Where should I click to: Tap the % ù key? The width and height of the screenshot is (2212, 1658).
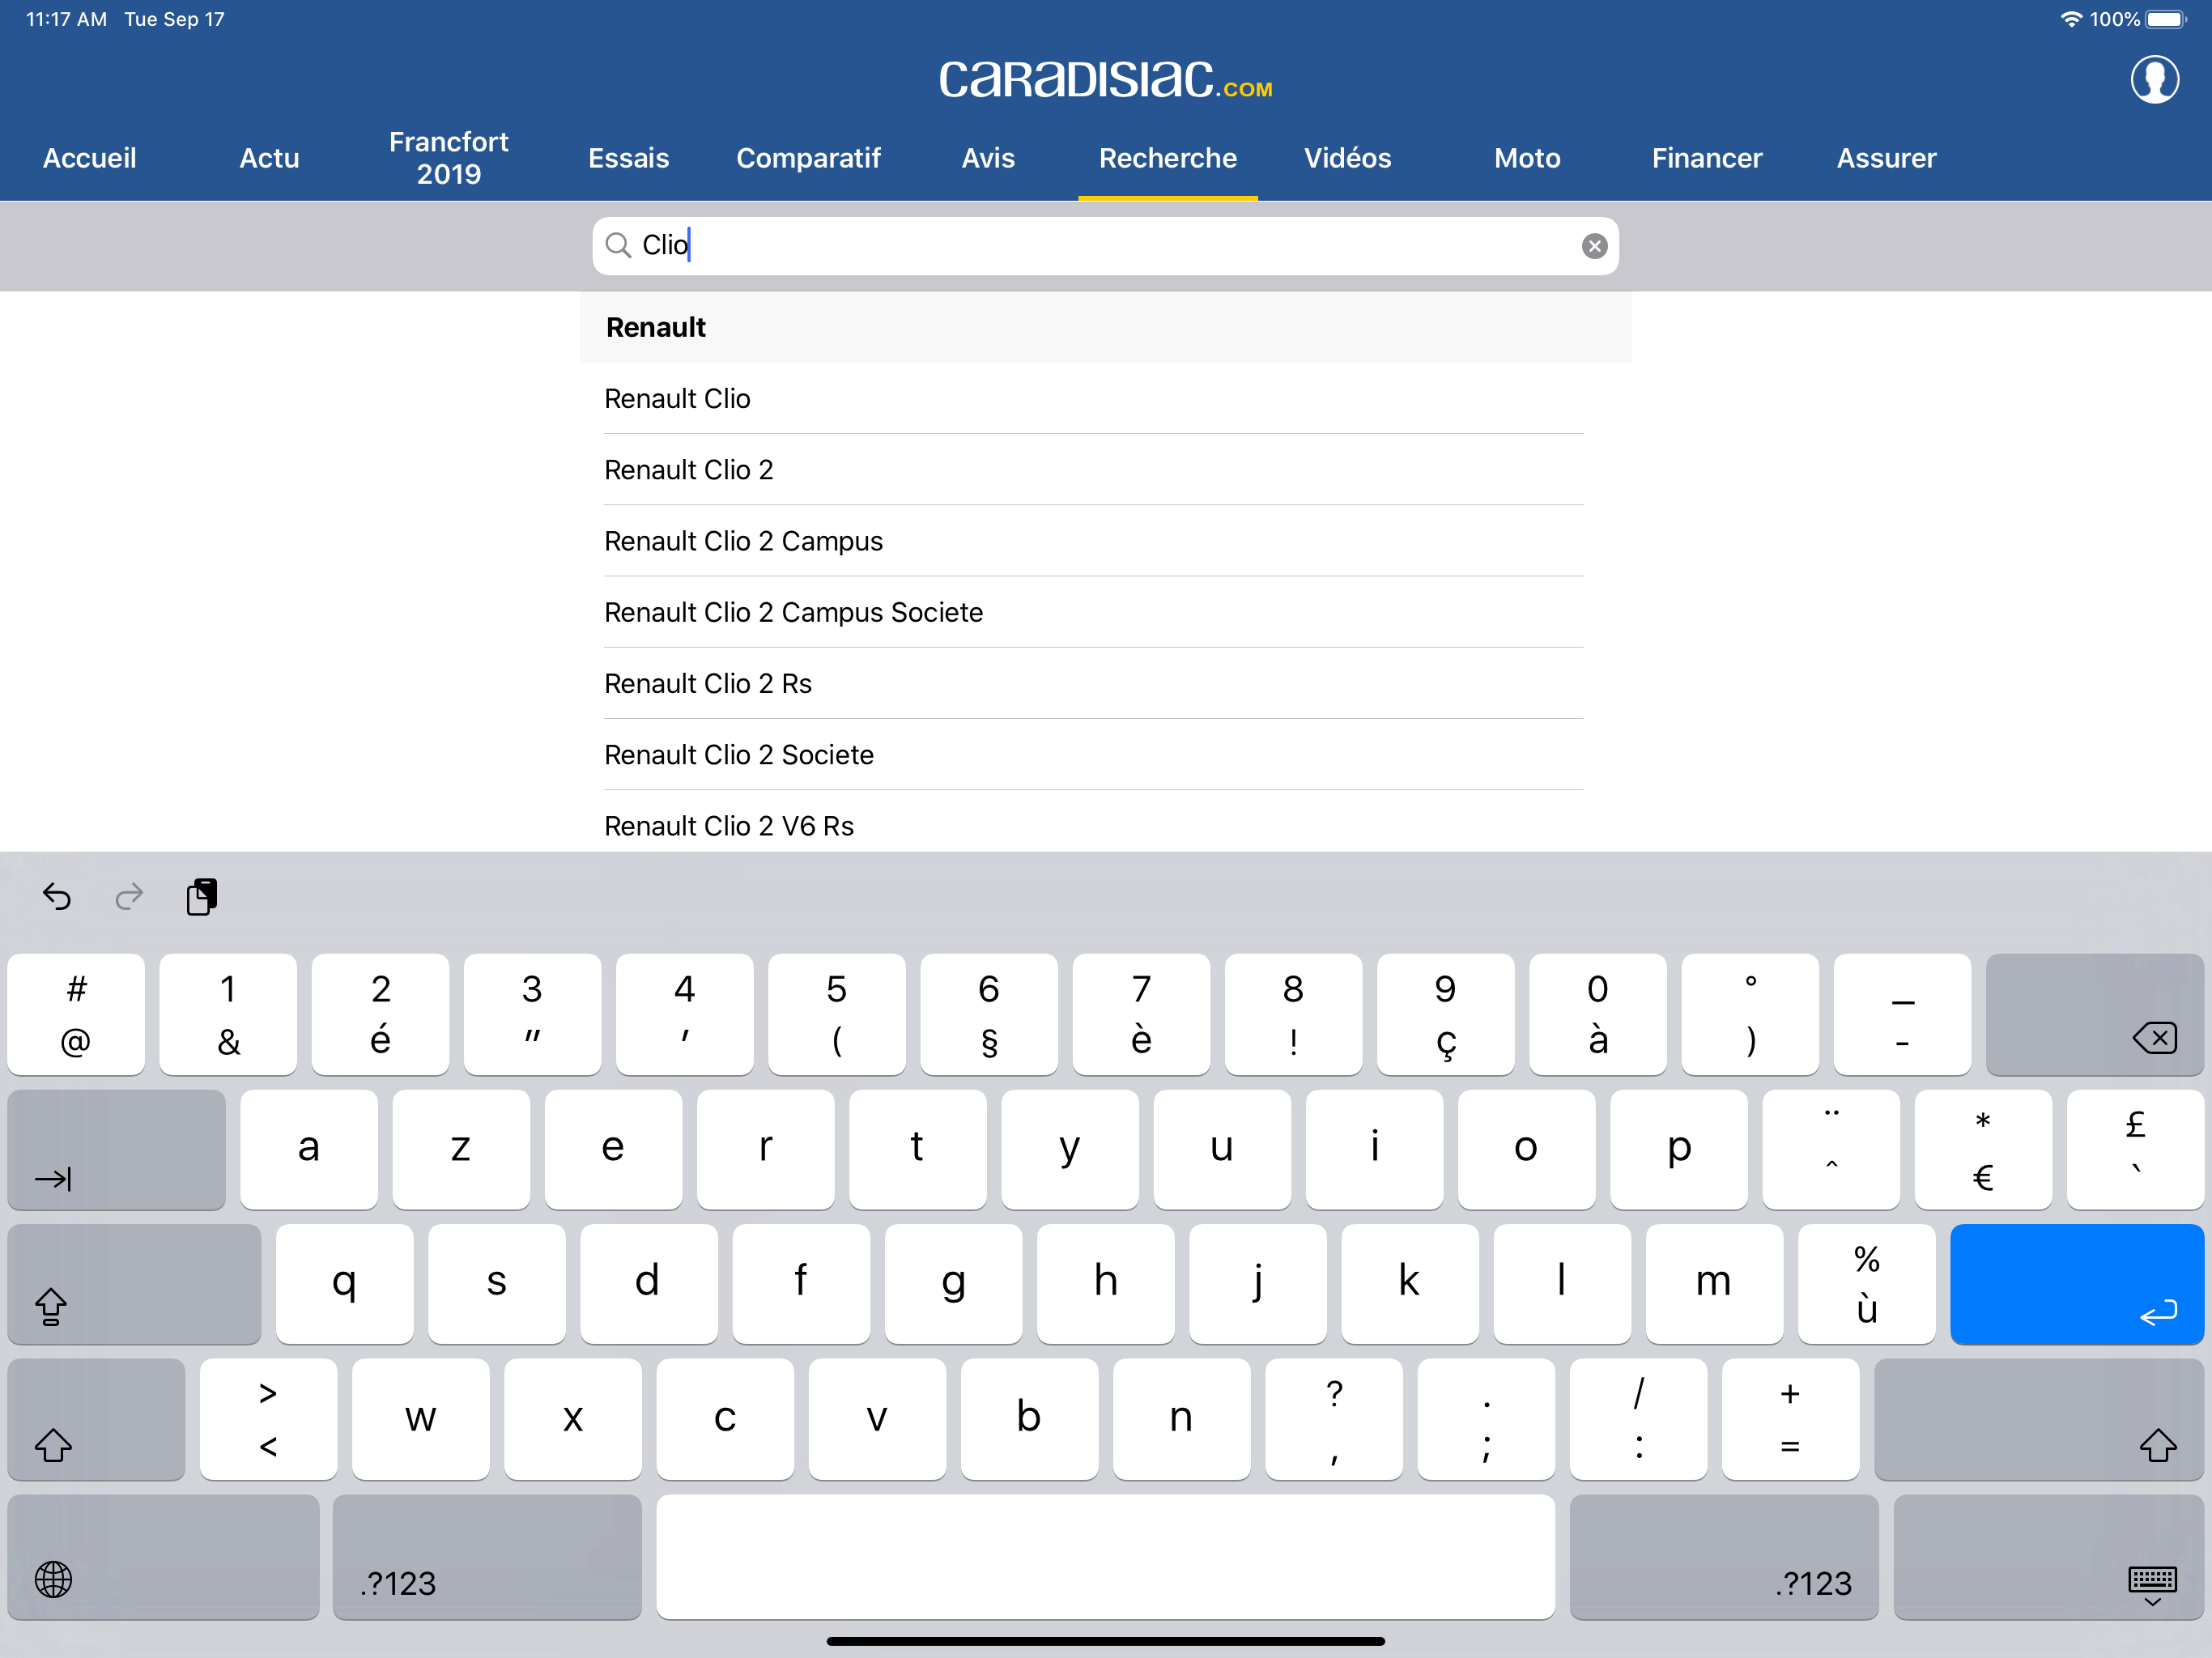click(1866, 1284)
